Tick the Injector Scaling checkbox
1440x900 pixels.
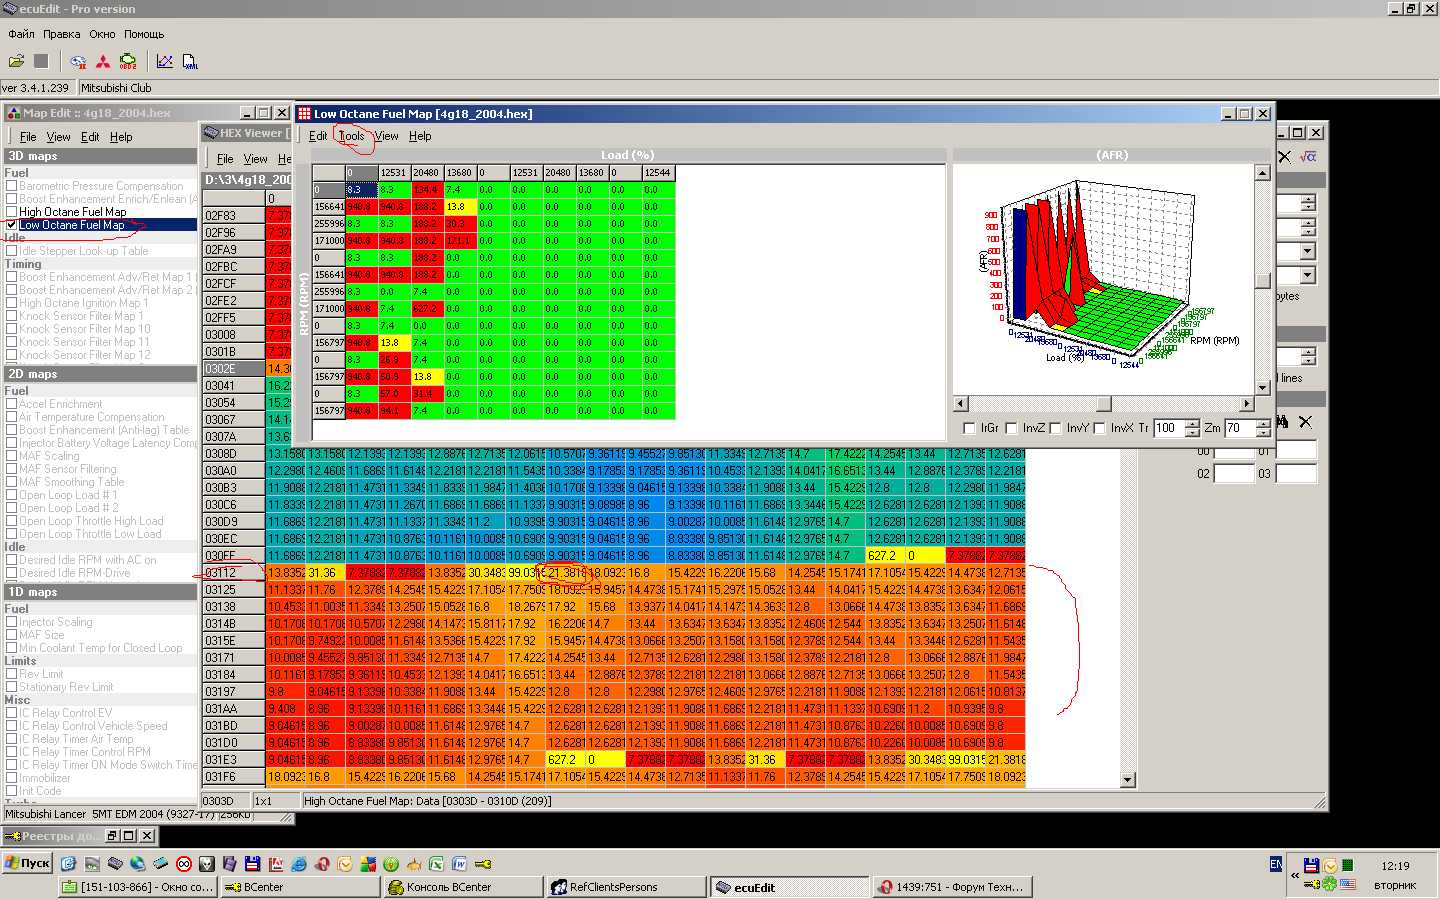(12, 622)
